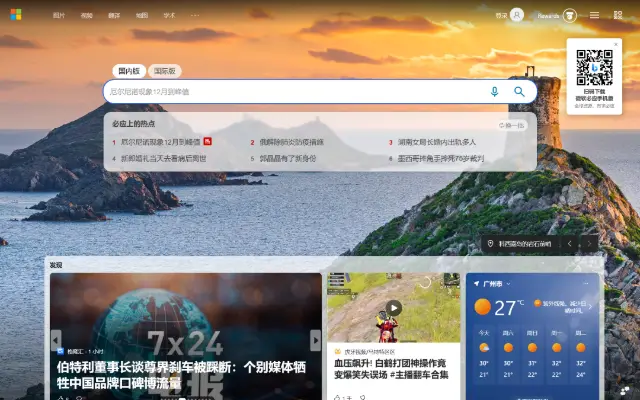Click the red hot badge on topic 1
Viewport: 640px width, 400px height.
click(207, 141)
